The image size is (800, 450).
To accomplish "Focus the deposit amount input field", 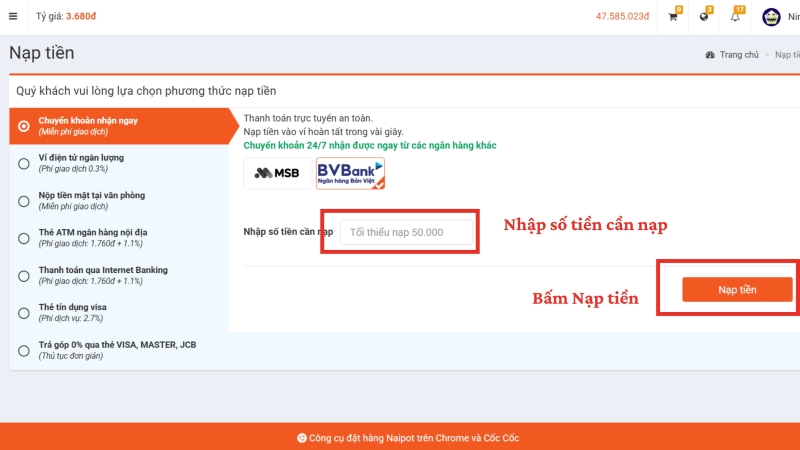I will [x=407, y=232].
